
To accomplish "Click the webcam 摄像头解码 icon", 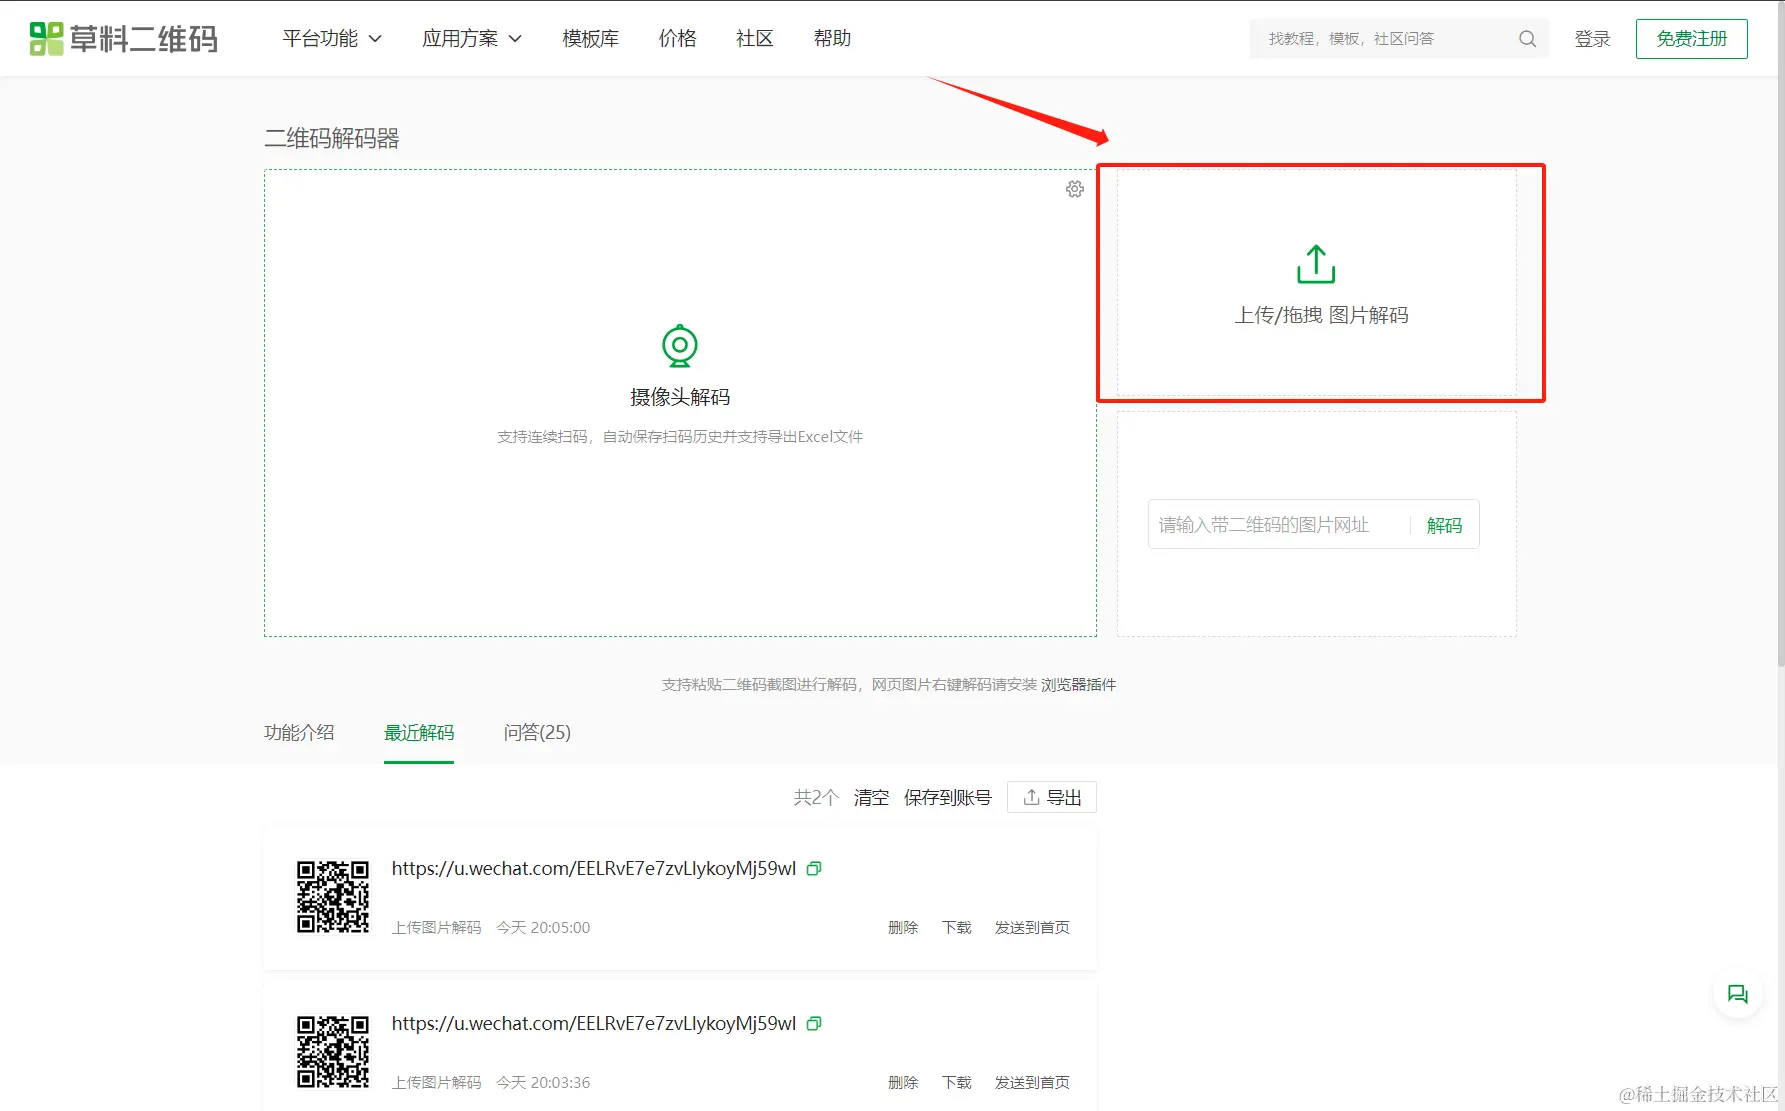I will pos(680,346).
